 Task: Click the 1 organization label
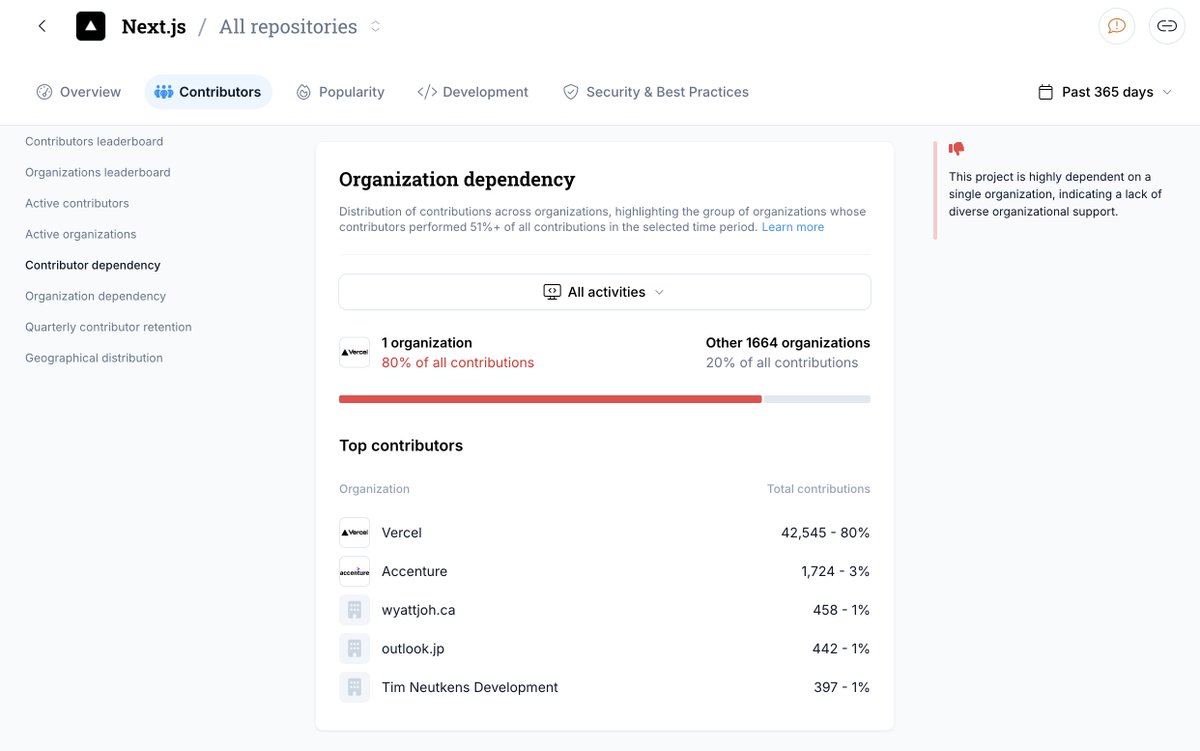pos(427,343)
